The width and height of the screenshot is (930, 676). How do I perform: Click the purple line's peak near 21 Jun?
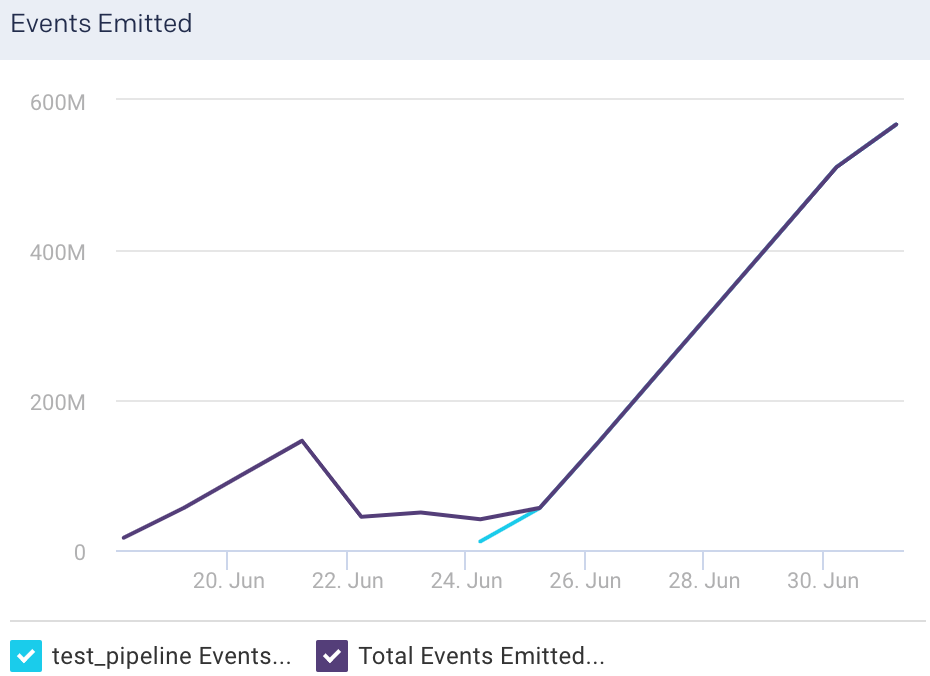point(302,441)
